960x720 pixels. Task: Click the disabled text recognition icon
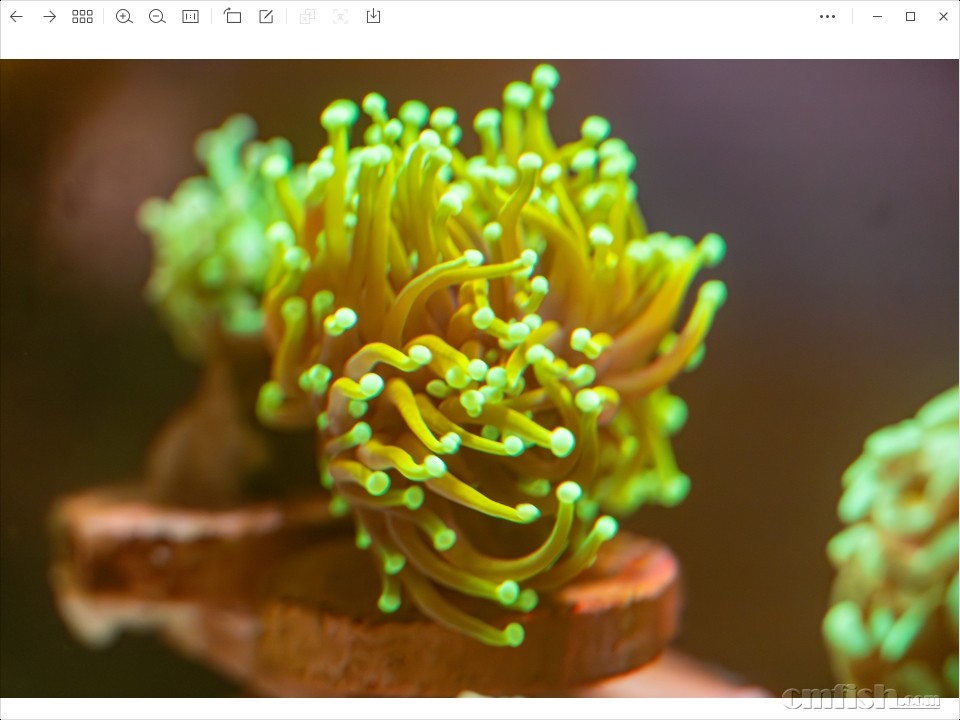[340, 16]
